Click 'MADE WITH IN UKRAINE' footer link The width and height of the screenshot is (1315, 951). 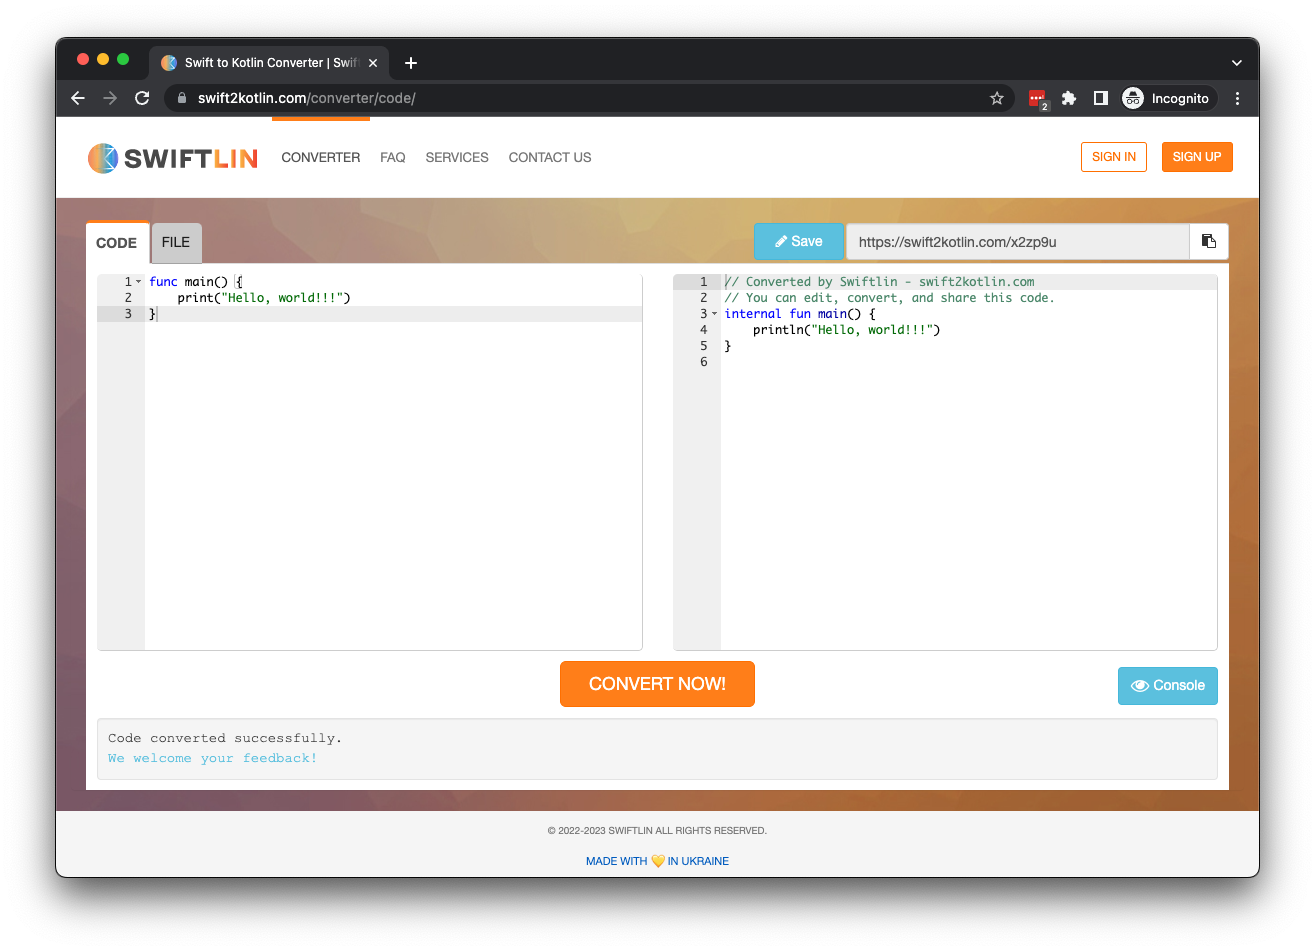pos(657,861)
